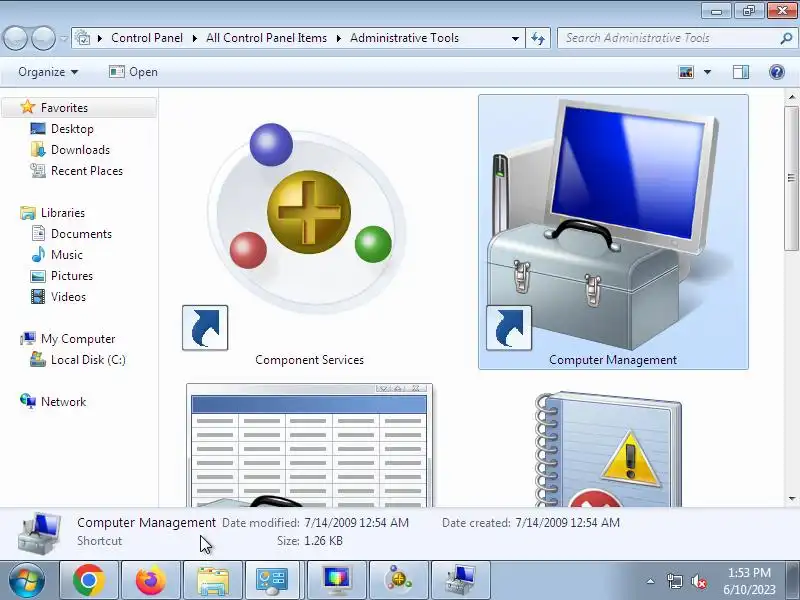Screen dimensions: 800x600
Task: Open Firefox from the taskbar
Action: pos(151,580)
